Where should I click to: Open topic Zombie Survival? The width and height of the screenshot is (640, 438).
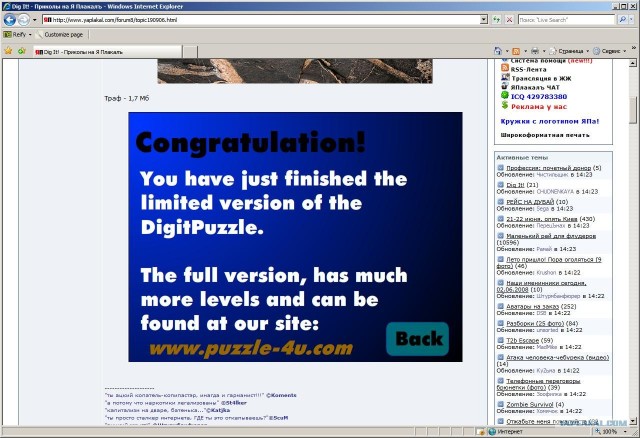coord(530,405)
